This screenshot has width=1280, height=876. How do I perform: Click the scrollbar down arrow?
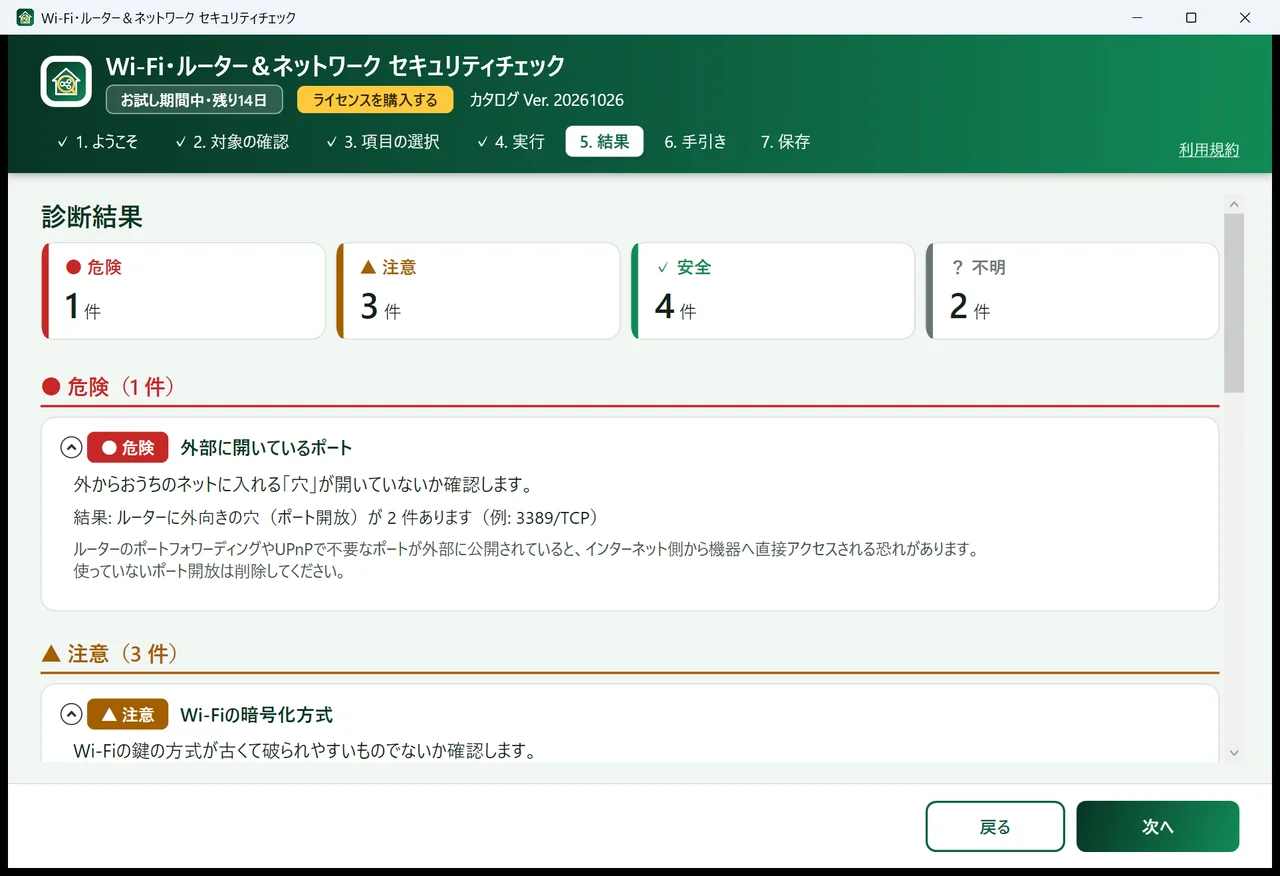(1234, 752)
